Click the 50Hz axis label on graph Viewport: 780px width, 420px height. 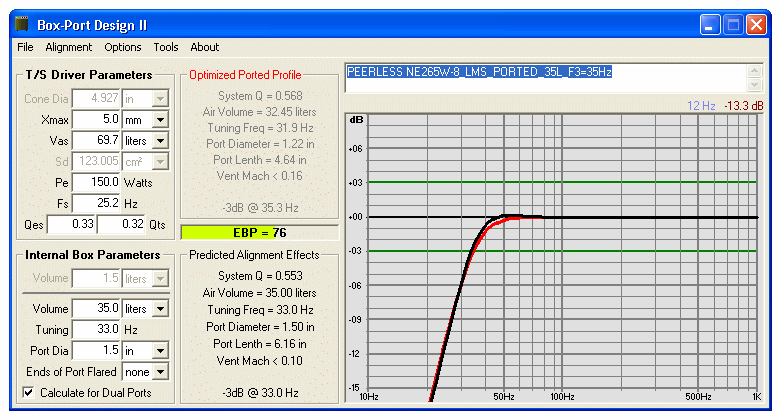[503, 397]
